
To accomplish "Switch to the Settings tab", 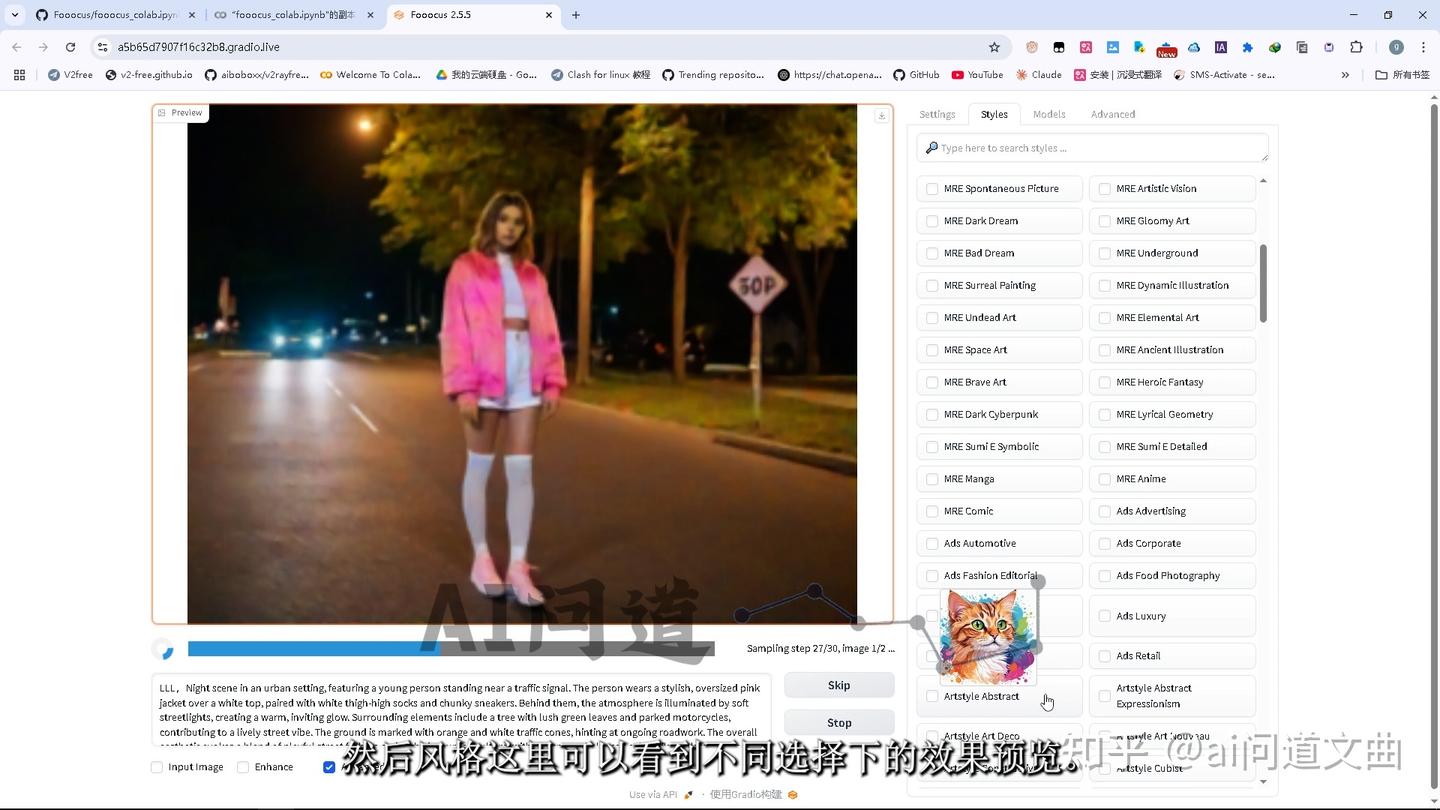I will tap(936, 114).
